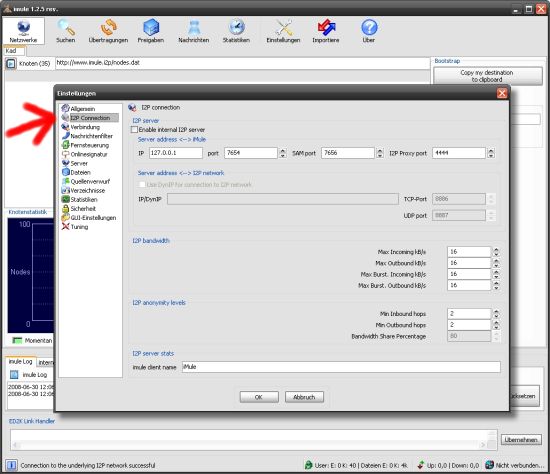
Task: Switch to the Kad tab
Action: [14, 51]
